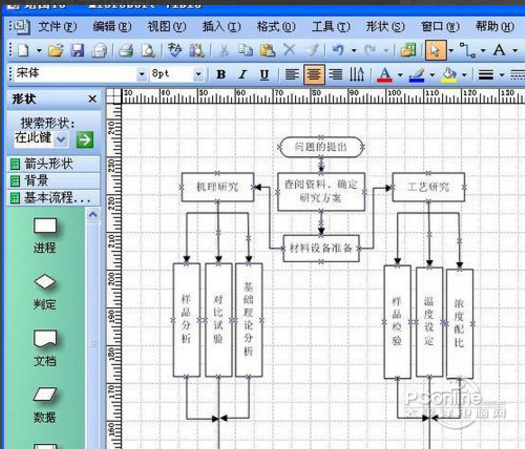Click the green search arrow button
This screenshot has width=525, height=449.
85,140
